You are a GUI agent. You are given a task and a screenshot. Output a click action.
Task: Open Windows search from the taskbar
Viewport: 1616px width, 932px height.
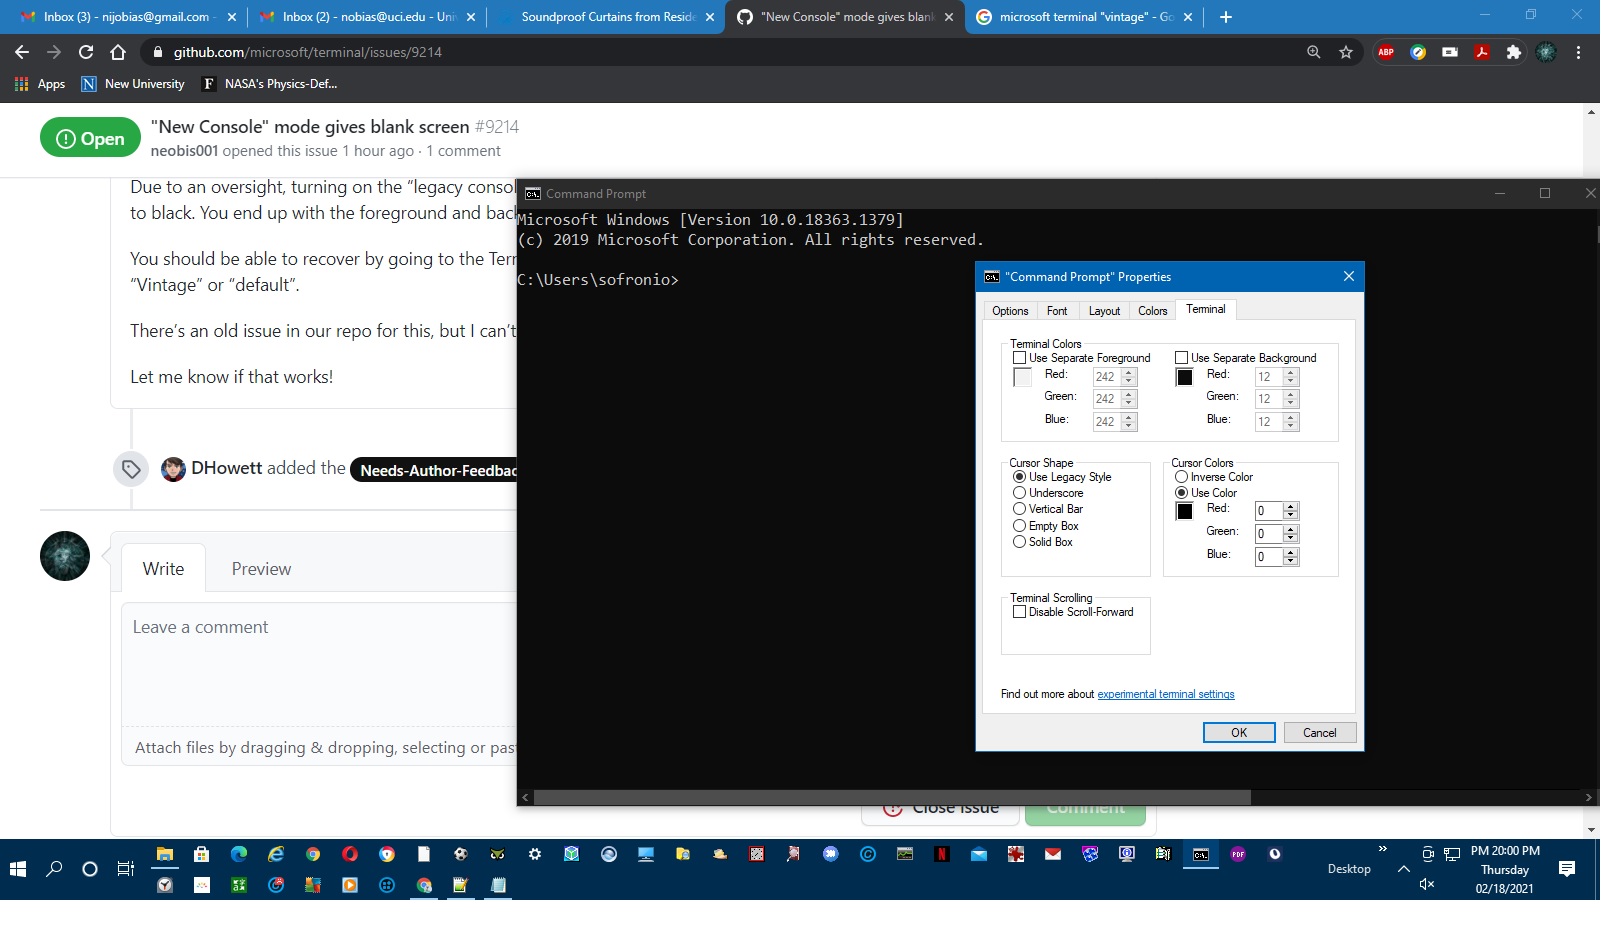pos(54,869)
